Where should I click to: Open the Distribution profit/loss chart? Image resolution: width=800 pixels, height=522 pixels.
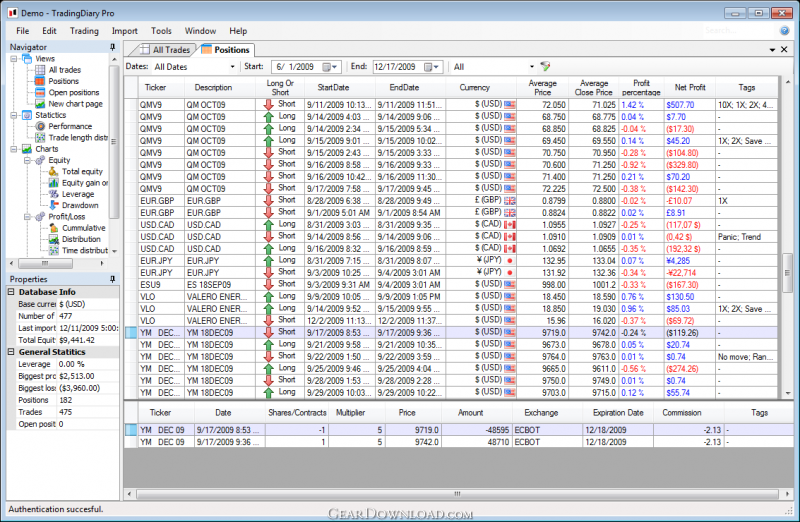pos(81,239)
